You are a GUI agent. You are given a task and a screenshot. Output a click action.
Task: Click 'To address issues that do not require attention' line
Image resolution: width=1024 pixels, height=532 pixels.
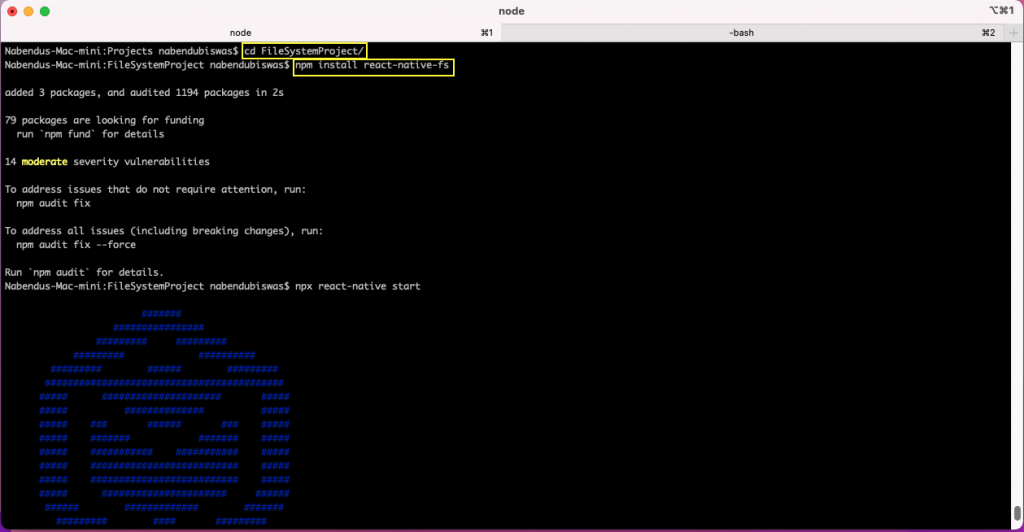155,189
